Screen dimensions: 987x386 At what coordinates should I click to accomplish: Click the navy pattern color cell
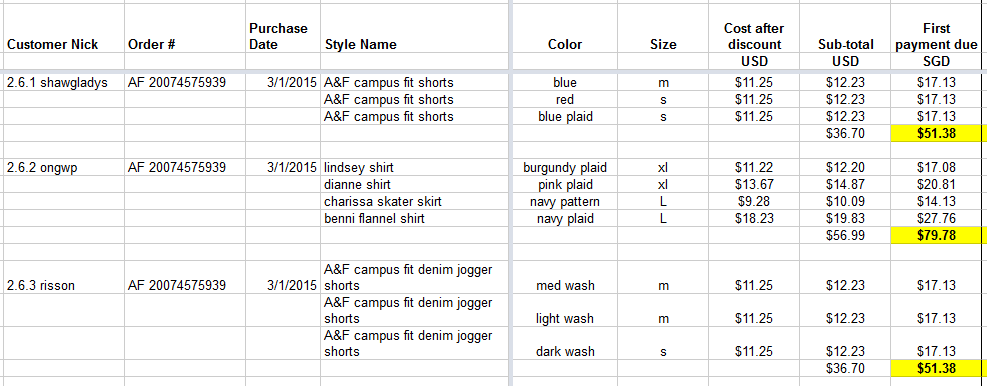click(x=565, y=202)
